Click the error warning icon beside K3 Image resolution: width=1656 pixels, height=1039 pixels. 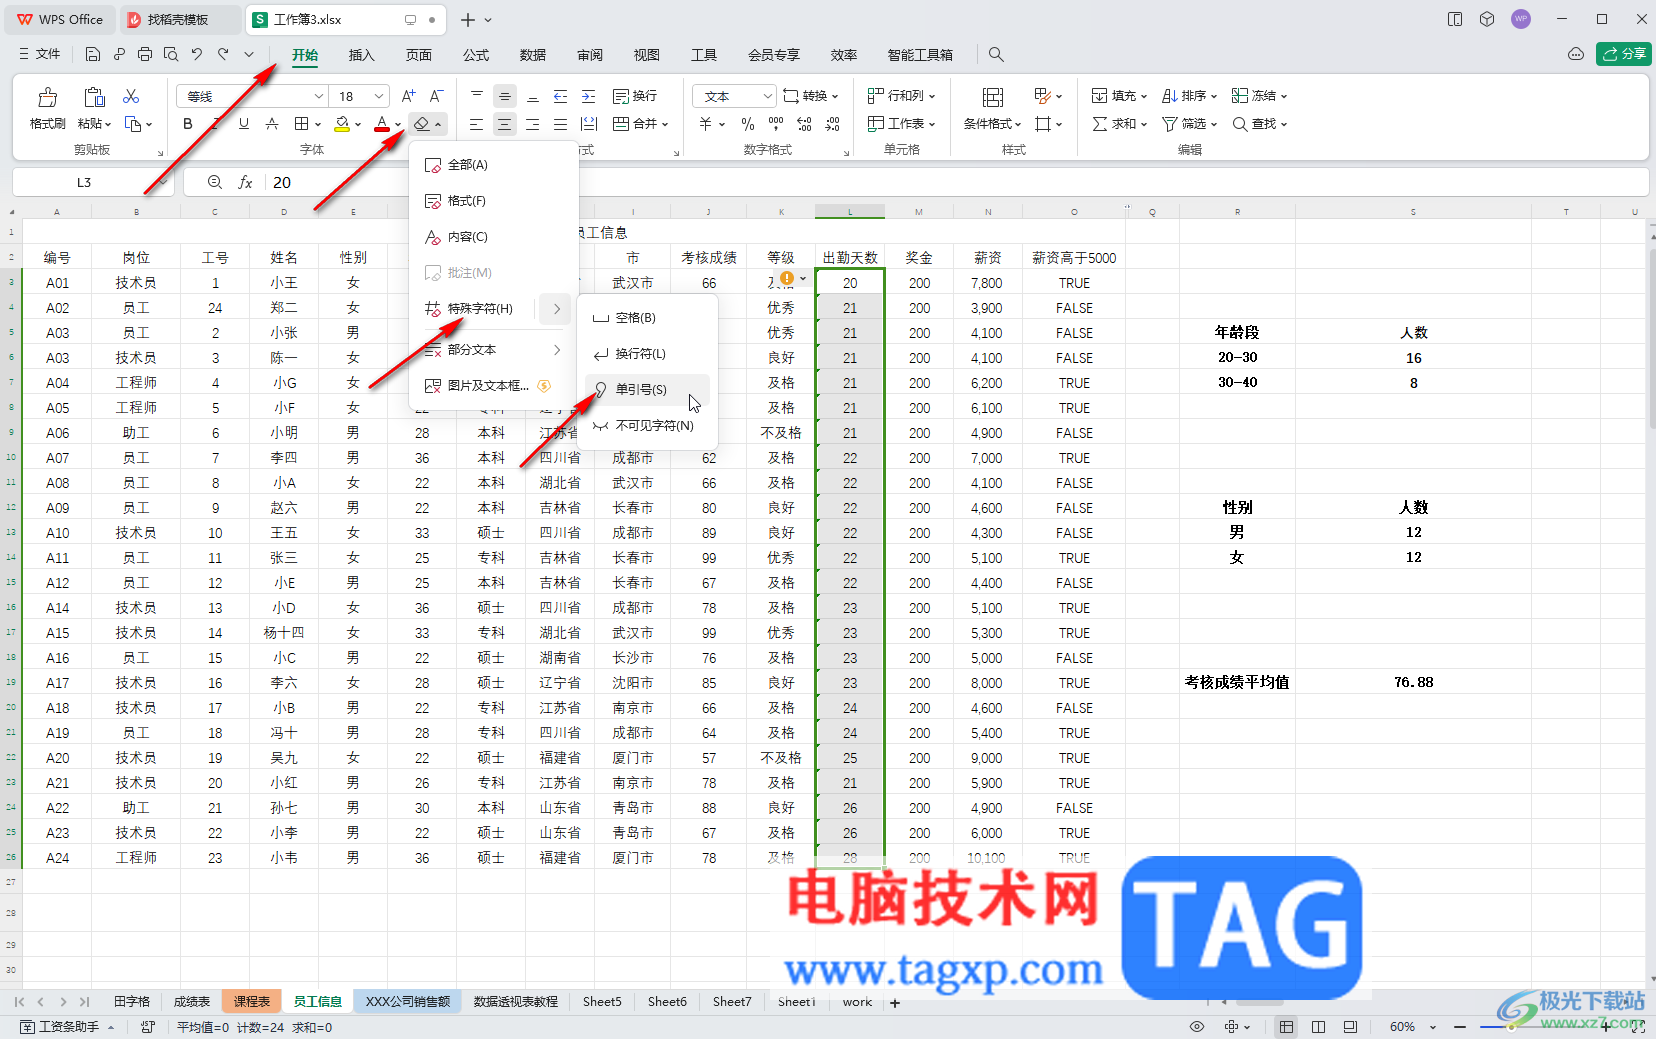click(x=787, y=279)
